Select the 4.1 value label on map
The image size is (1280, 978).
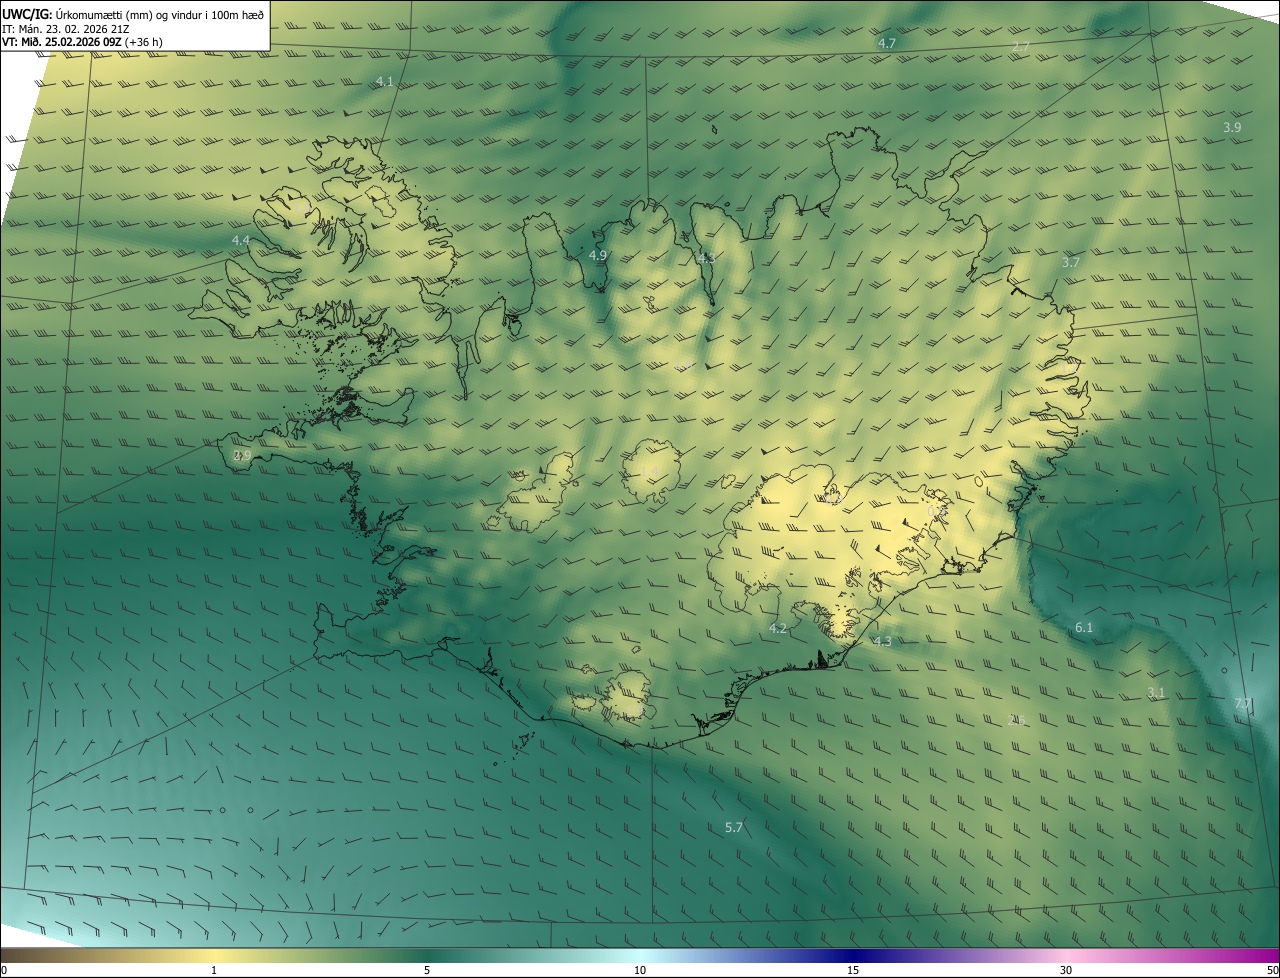click(x=385, y=82)
